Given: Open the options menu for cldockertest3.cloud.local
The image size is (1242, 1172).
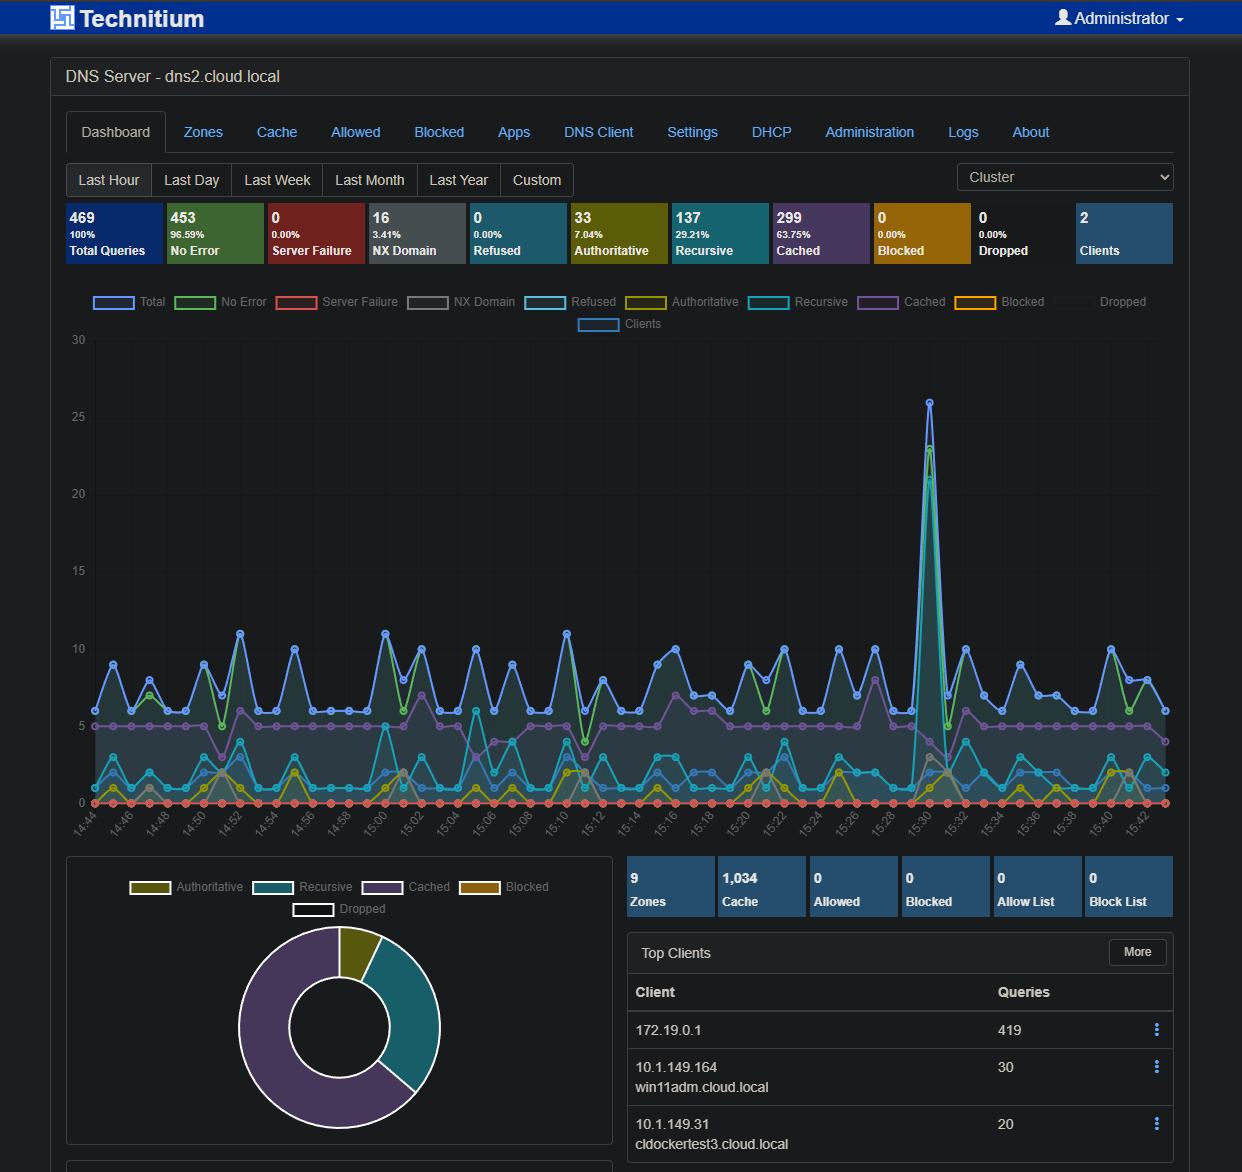Looking at the screenshot, I should 1157,1124.
